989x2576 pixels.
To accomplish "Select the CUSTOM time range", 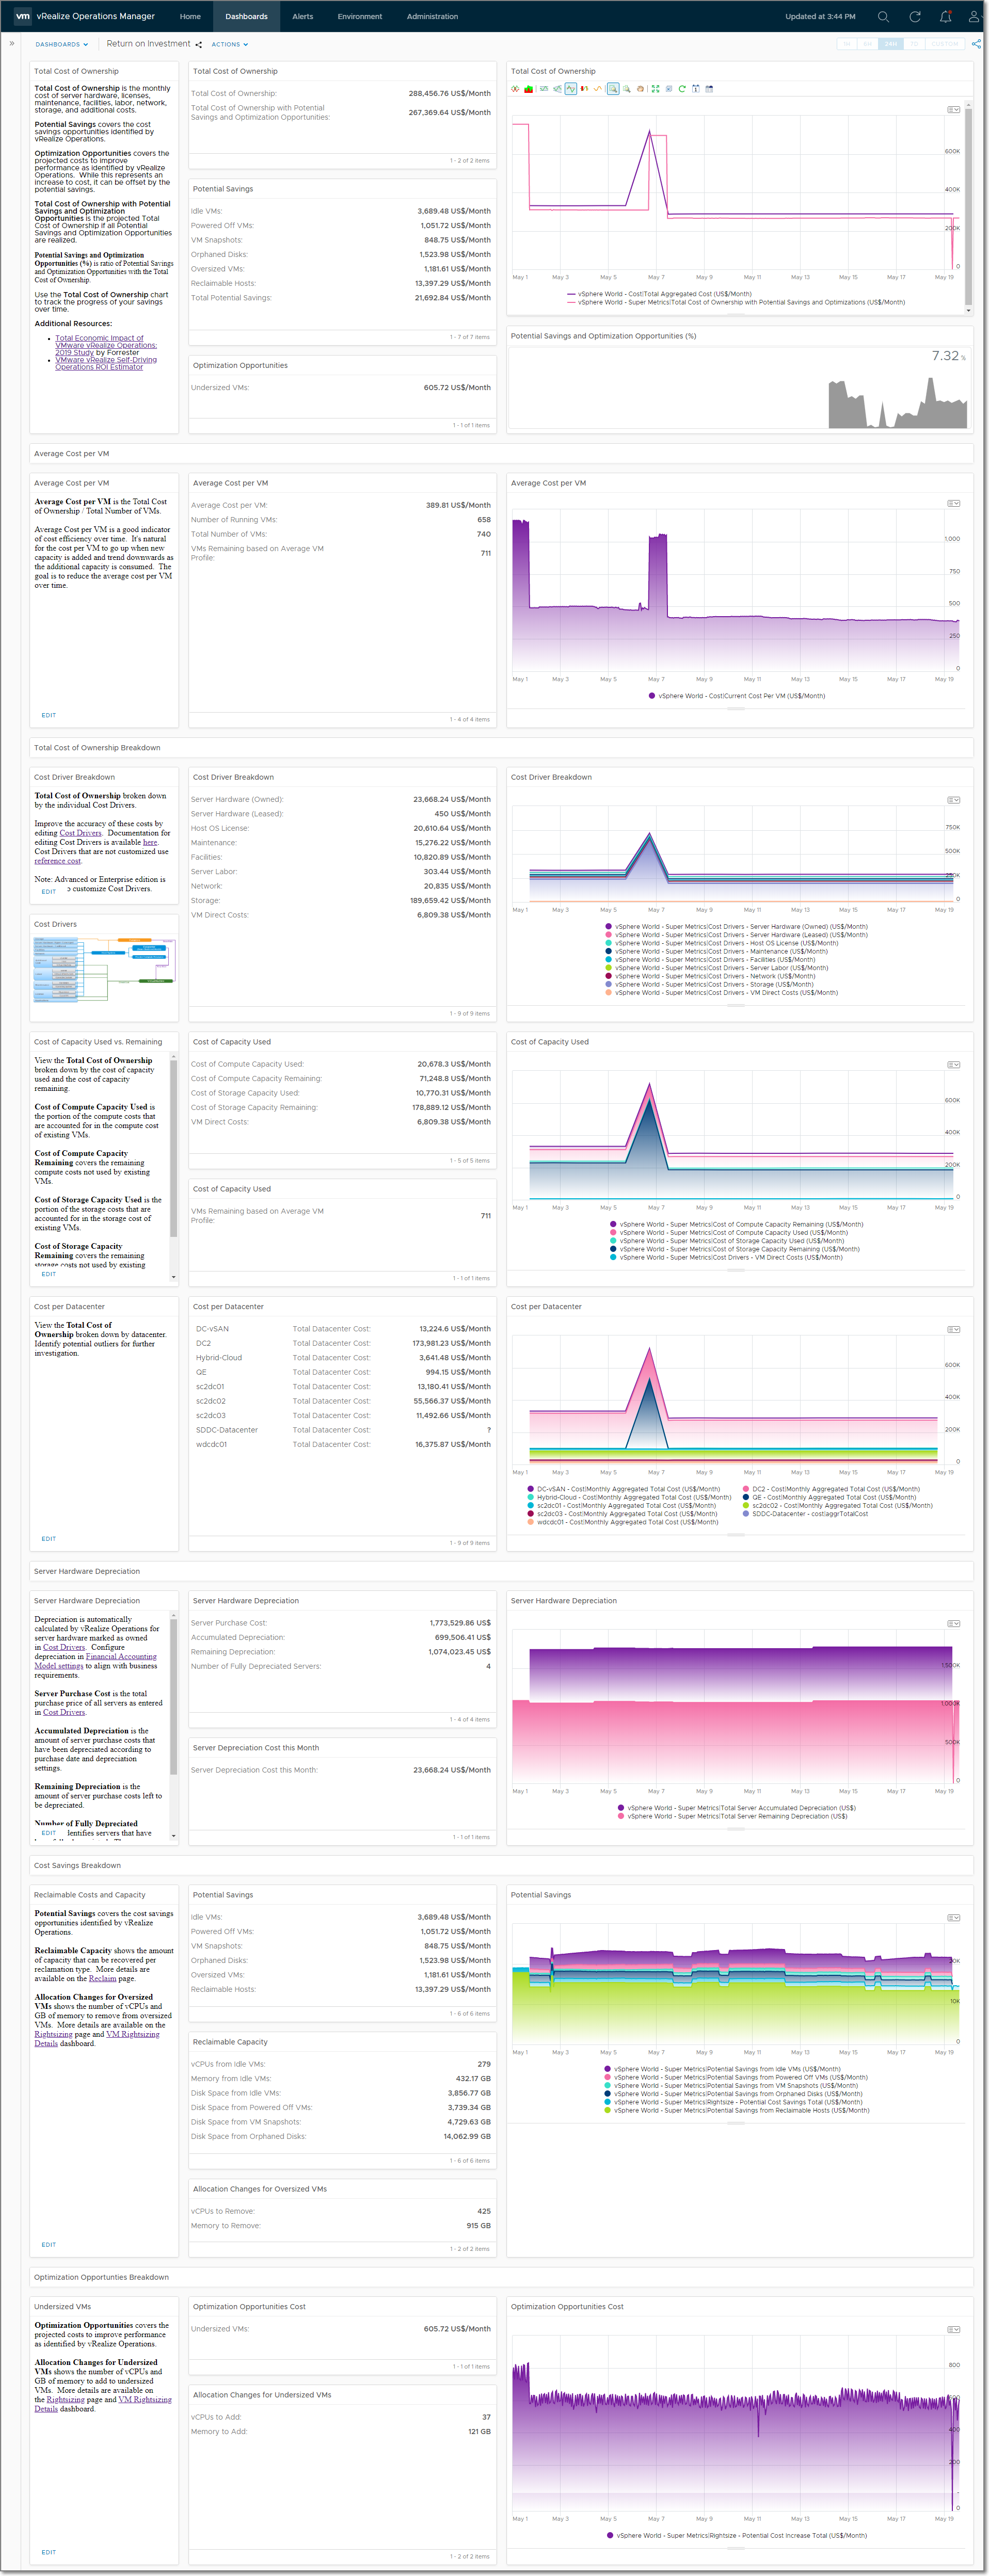I will point(944,44).
